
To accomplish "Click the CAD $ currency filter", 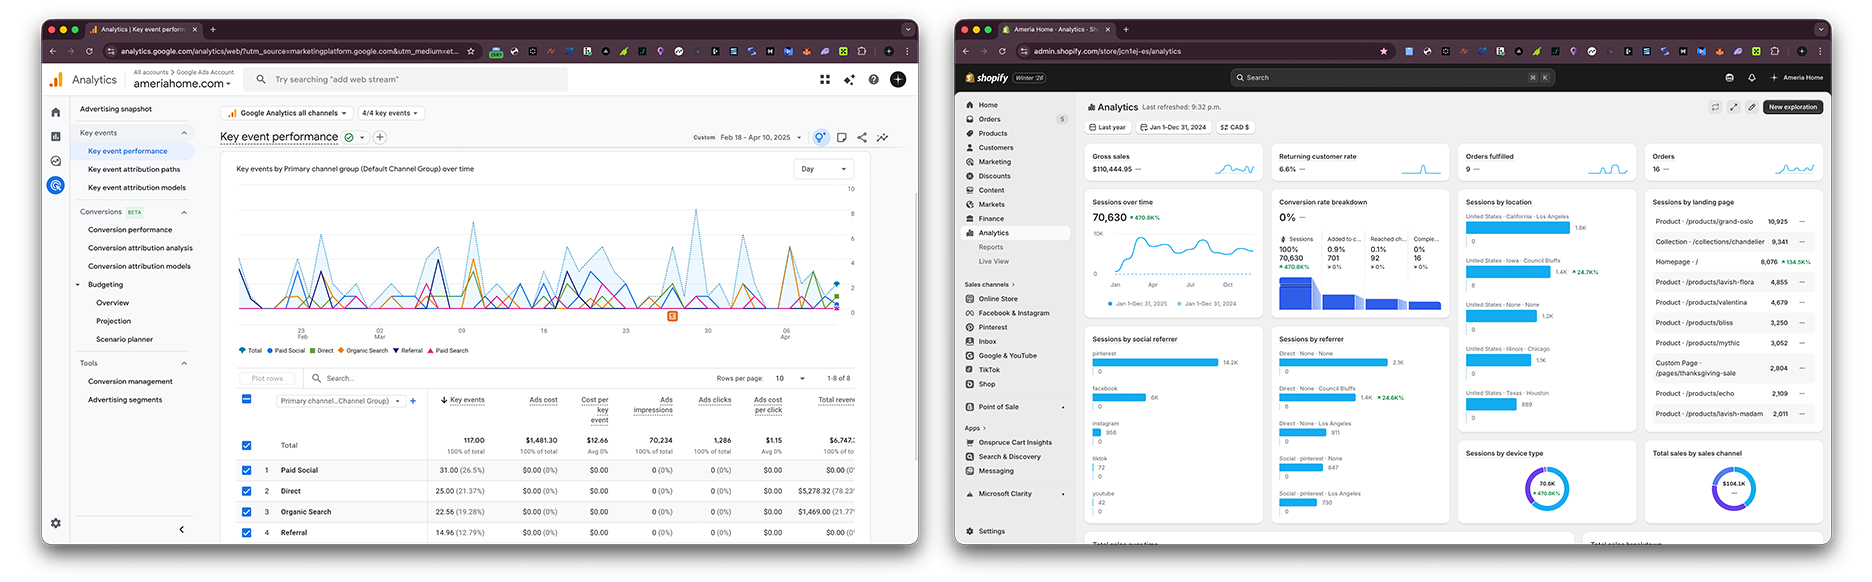I will click(x=1235, y=127).
